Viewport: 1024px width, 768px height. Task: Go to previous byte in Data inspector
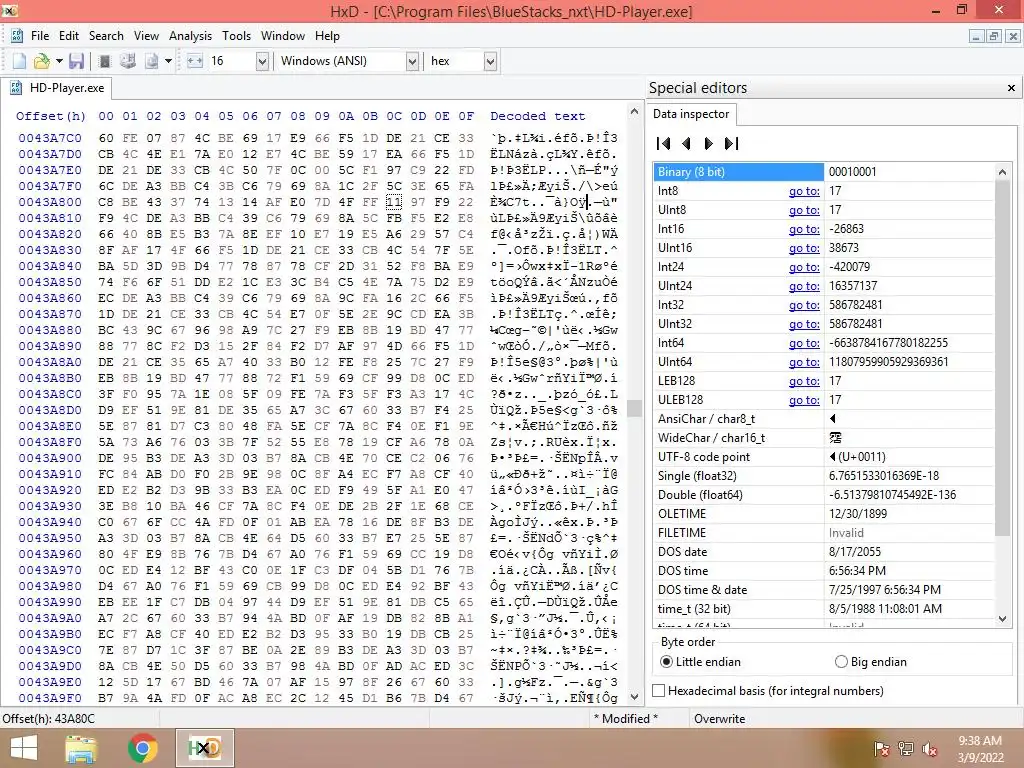pyautogui.click(x=686, y=143)
